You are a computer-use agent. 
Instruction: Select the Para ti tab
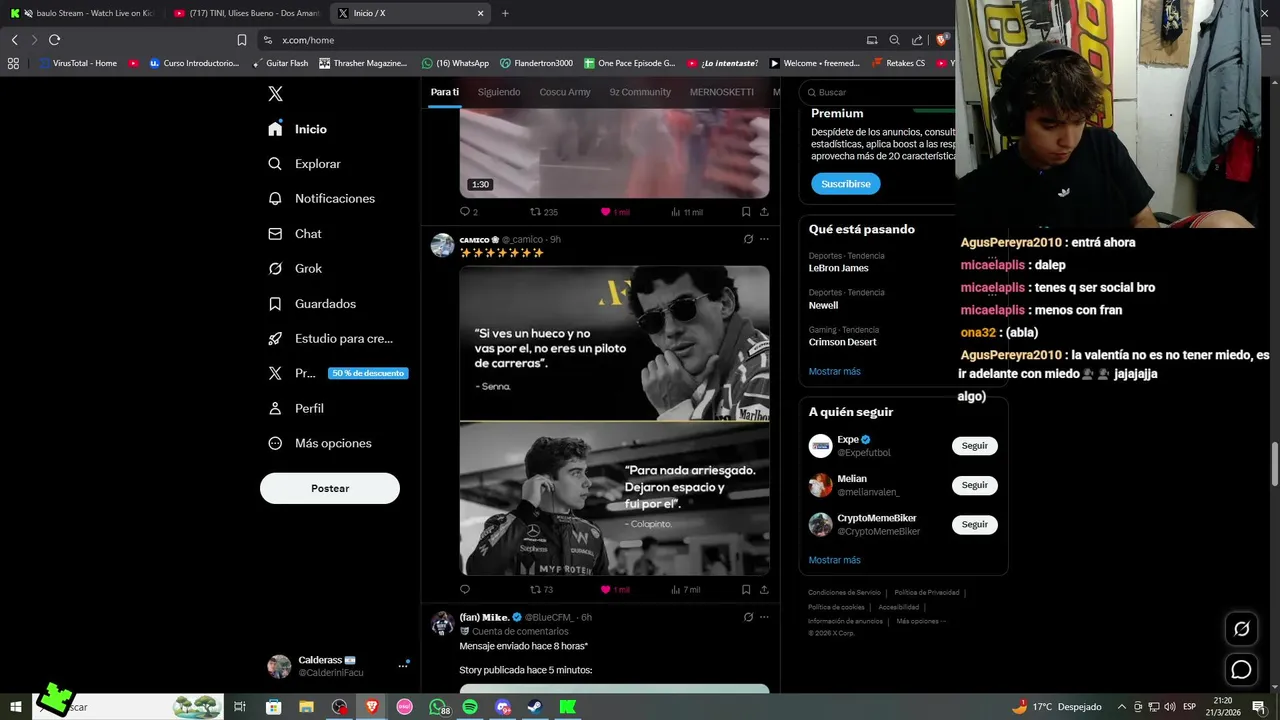tap(444, 92)
